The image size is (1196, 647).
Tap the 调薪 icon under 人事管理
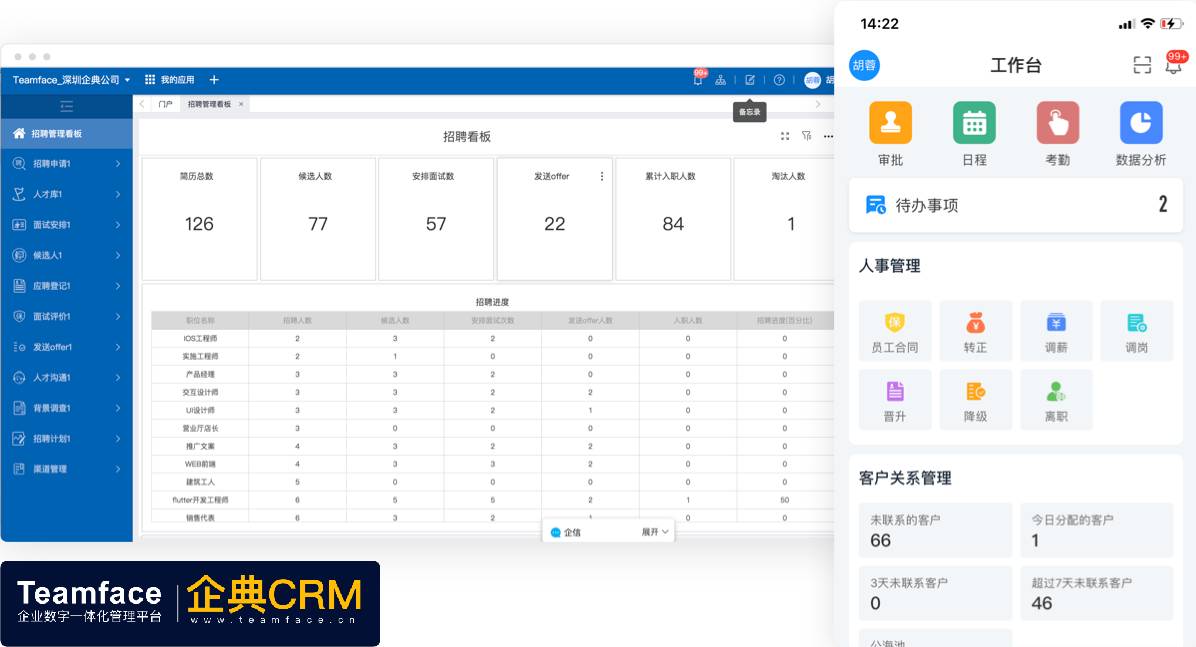click(1056, 323)
